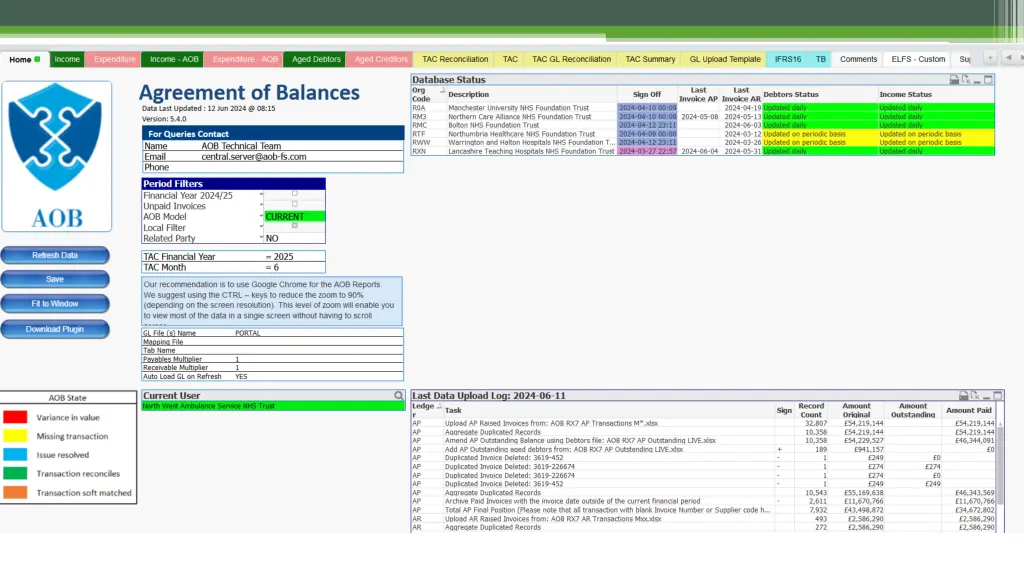Tick the Local Filter checkbox
This screenshot has height=576, width=1024.
coord(295,226)
